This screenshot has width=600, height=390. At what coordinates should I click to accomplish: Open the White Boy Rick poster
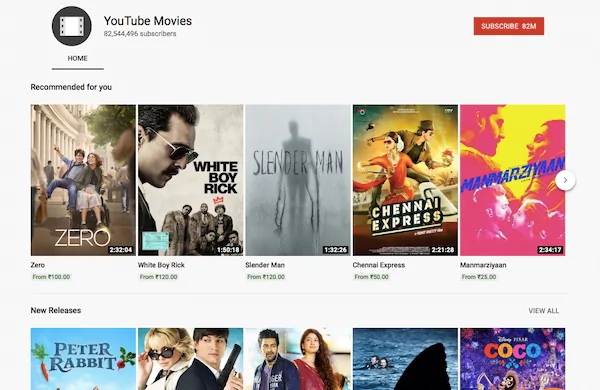(191, 180)
